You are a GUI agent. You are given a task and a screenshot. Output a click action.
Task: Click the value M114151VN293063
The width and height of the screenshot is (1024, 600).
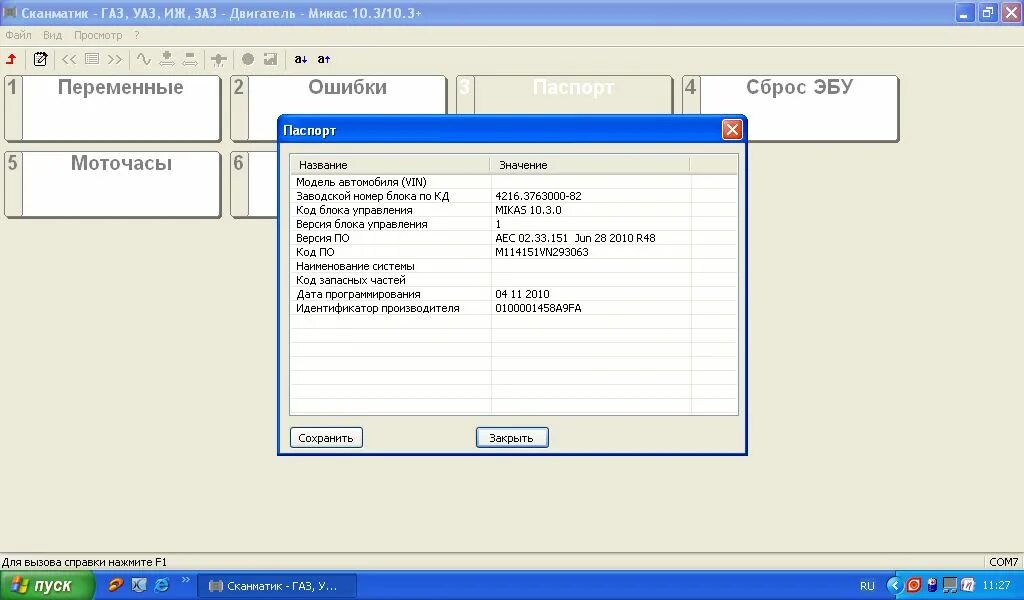tap(542, 252)
